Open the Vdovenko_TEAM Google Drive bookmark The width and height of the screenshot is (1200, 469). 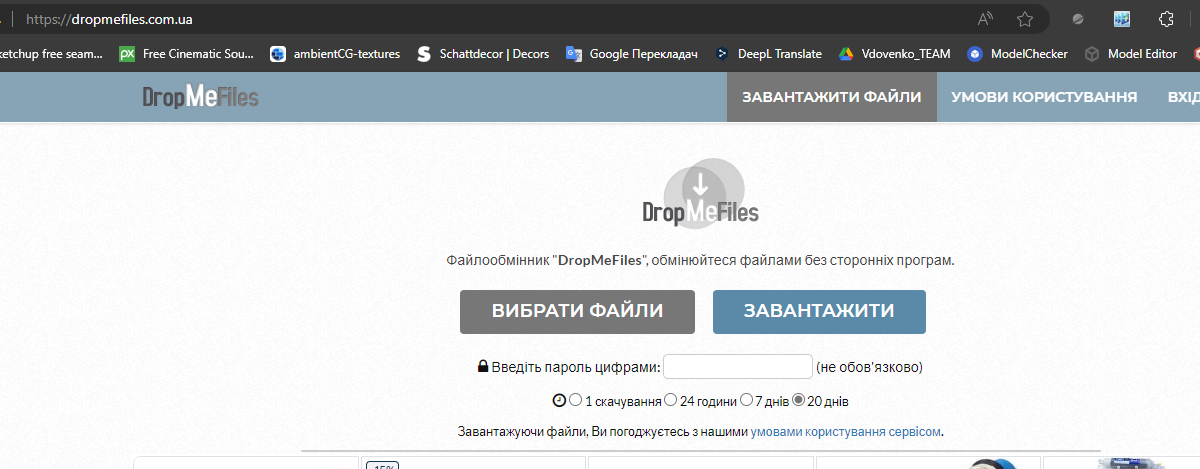tap(894, 54)
